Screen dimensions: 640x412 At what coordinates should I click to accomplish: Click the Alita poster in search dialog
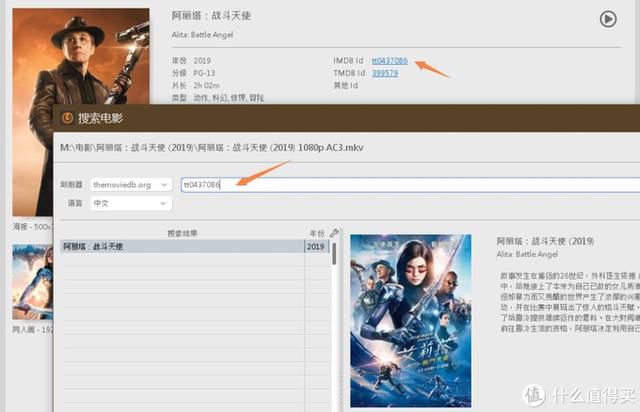coord(411,321)
